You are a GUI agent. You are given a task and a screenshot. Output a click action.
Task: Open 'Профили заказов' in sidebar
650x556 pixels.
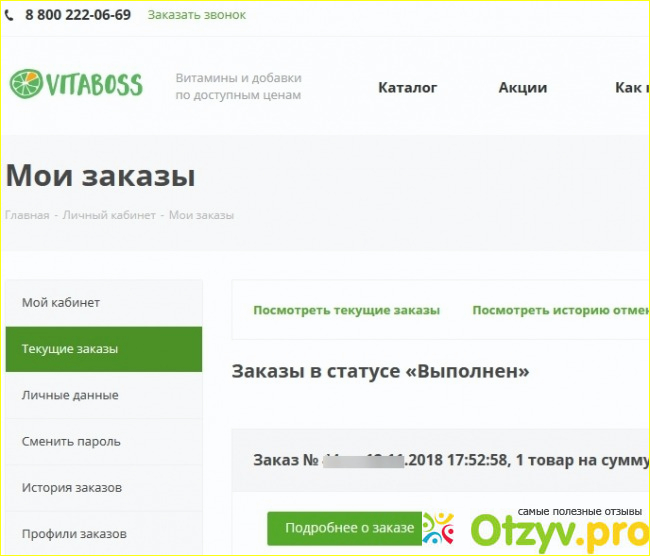pyautogui.click(x=74, y=533)
